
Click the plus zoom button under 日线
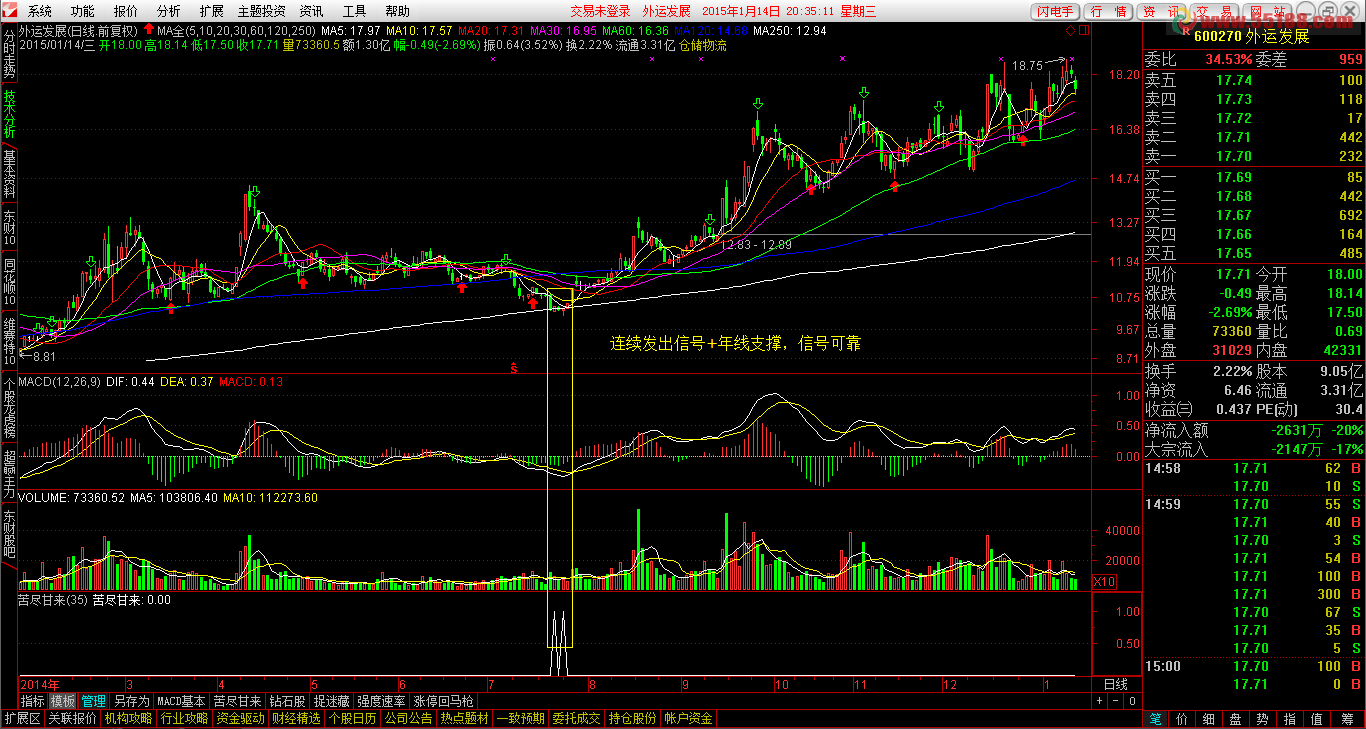pos(1100,701)
